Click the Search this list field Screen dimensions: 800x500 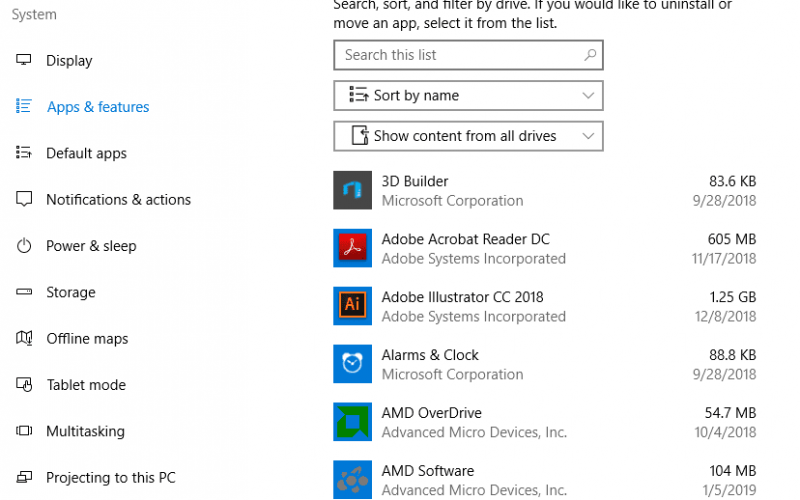(x=468, y=55)
